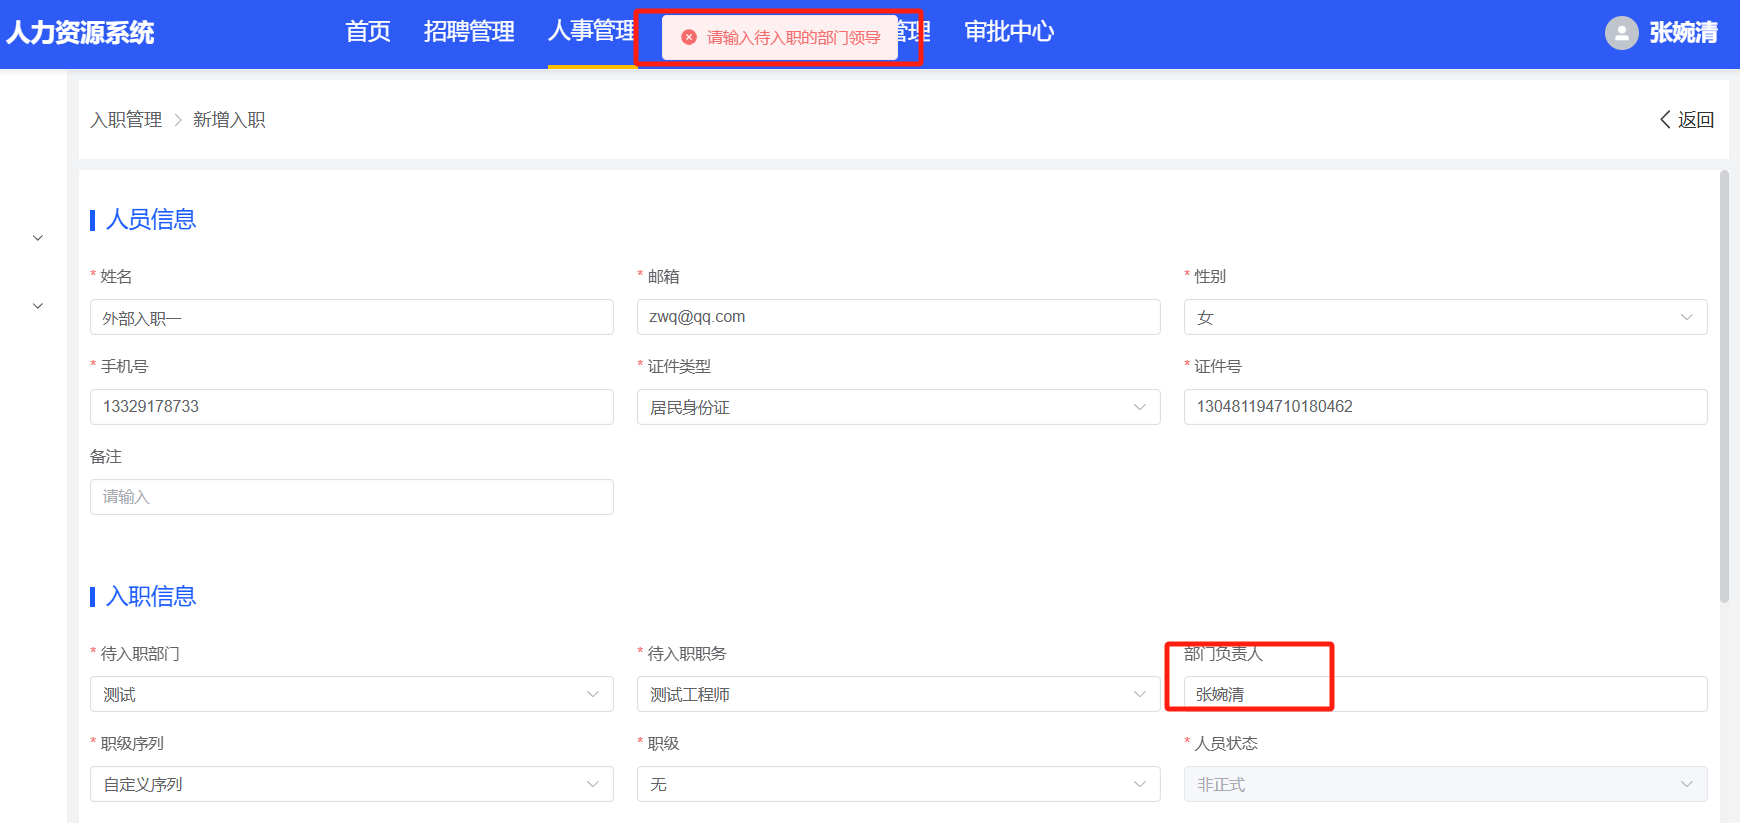1740x823 pixels.
Task: Click the back arrow icon beside 返回
Action: tap(1665, 120)
